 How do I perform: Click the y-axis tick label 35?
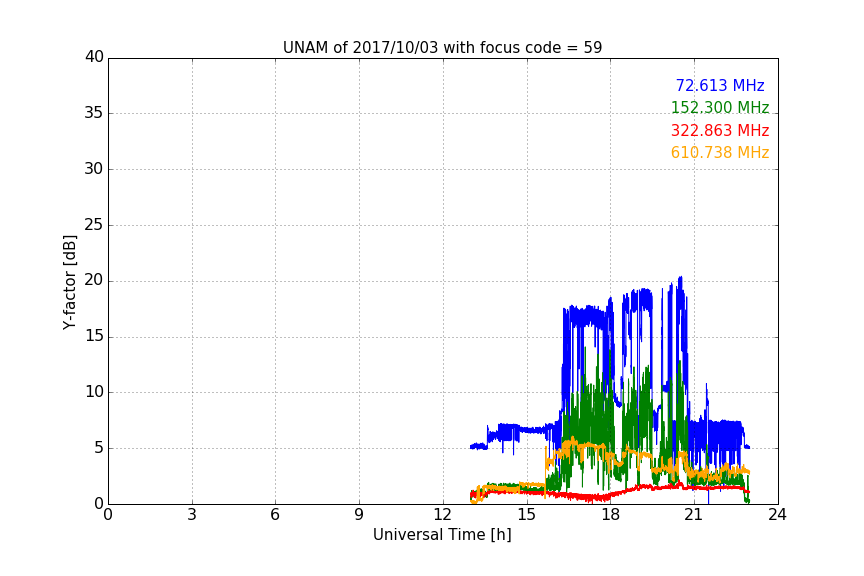coord(94,113)
